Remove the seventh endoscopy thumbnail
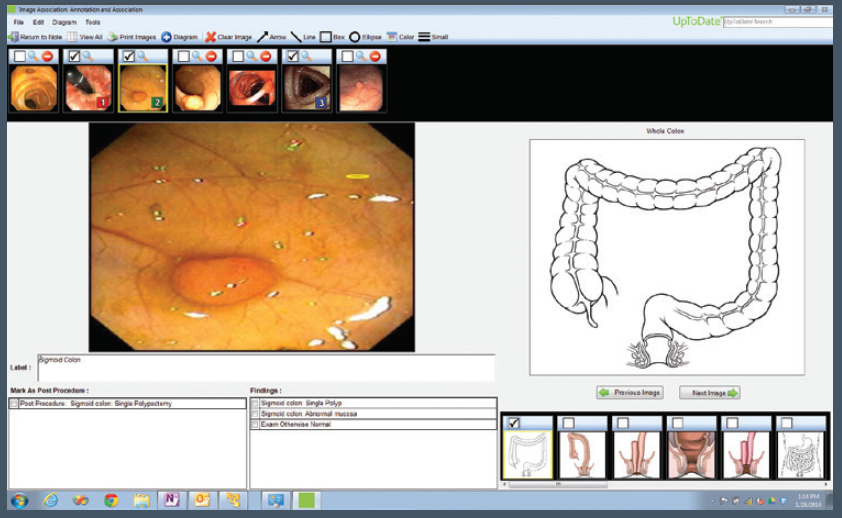842x518 pixels. (375, 56)
